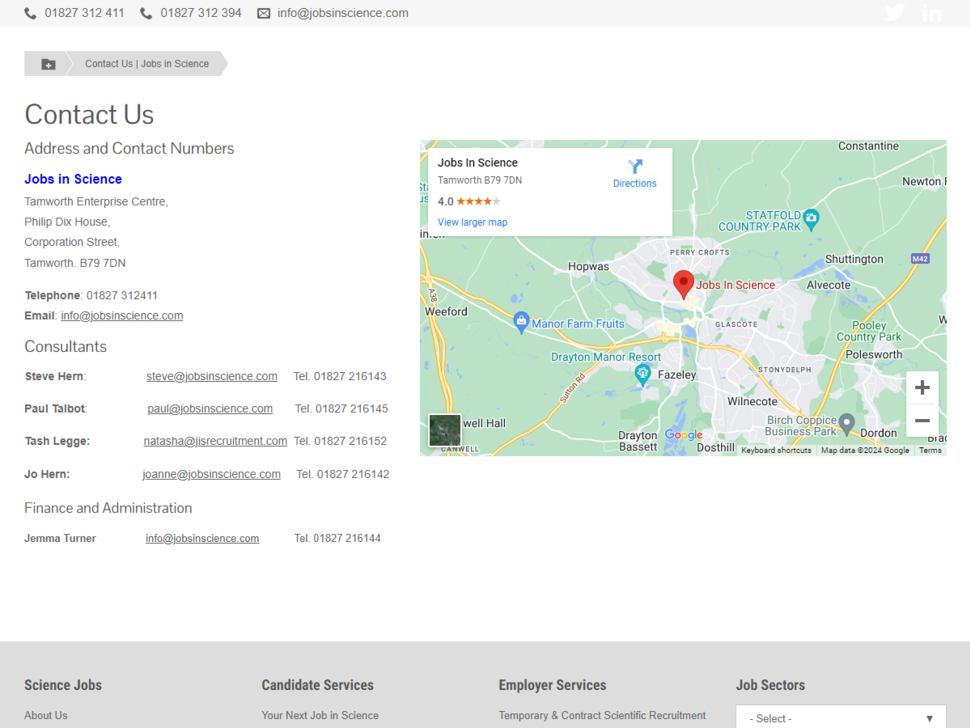
Task: Click the Manor Farm Fruits shopping marker
Action: [521, 322]
